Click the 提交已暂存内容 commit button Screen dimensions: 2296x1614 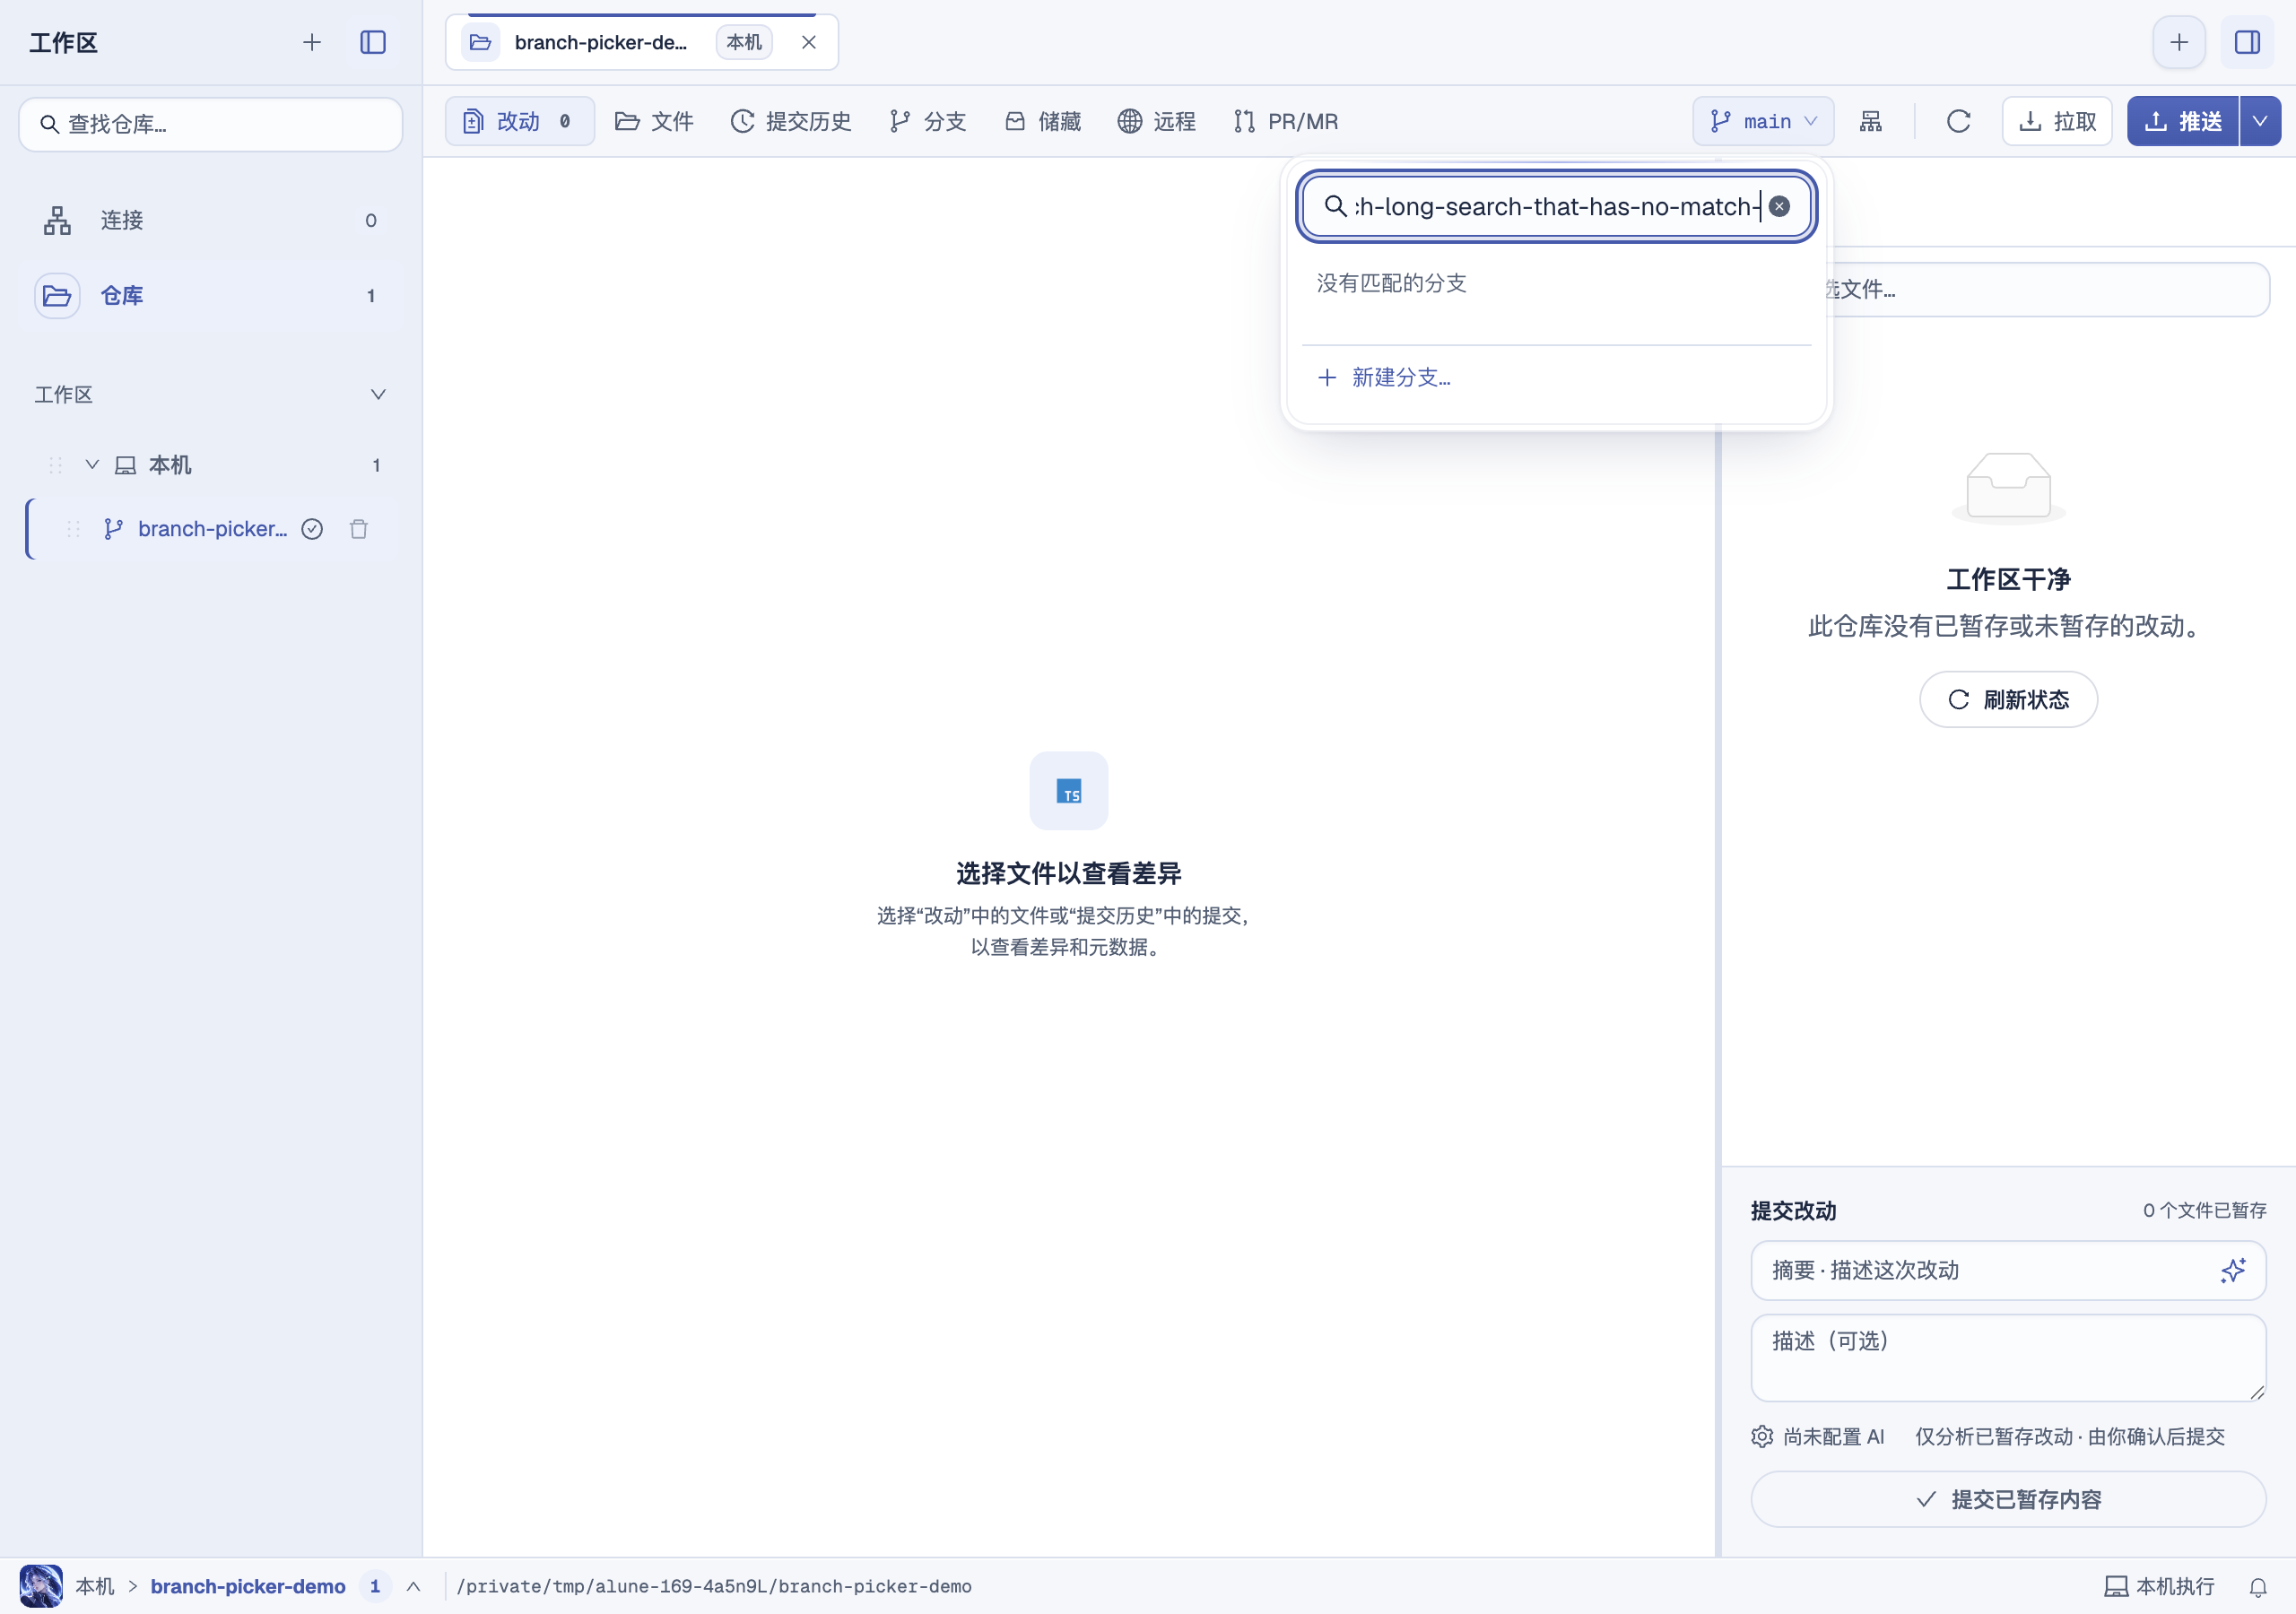(x=2008, y=1499)
